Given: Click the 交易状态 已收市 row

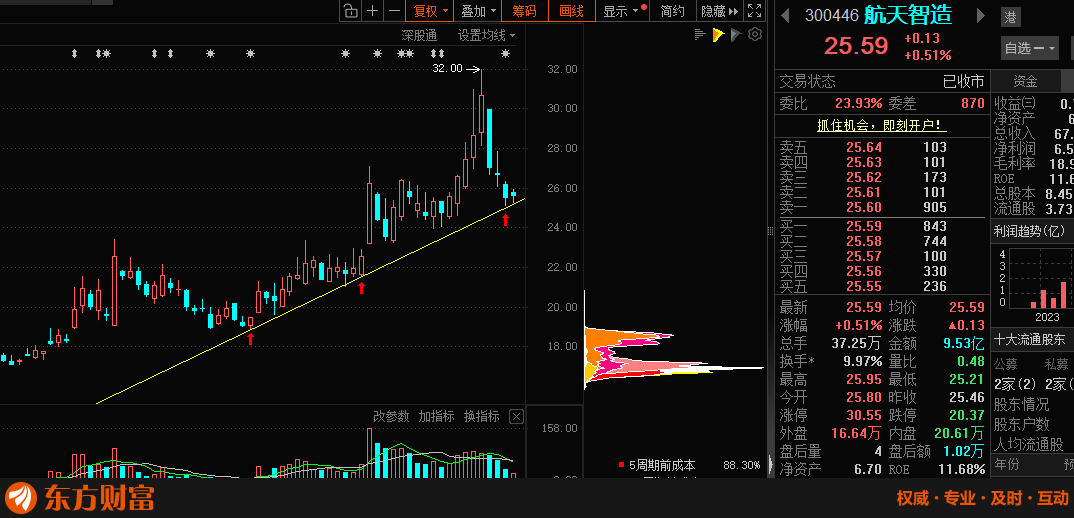Looking at the screenshot, I should [x=882, y=82].
